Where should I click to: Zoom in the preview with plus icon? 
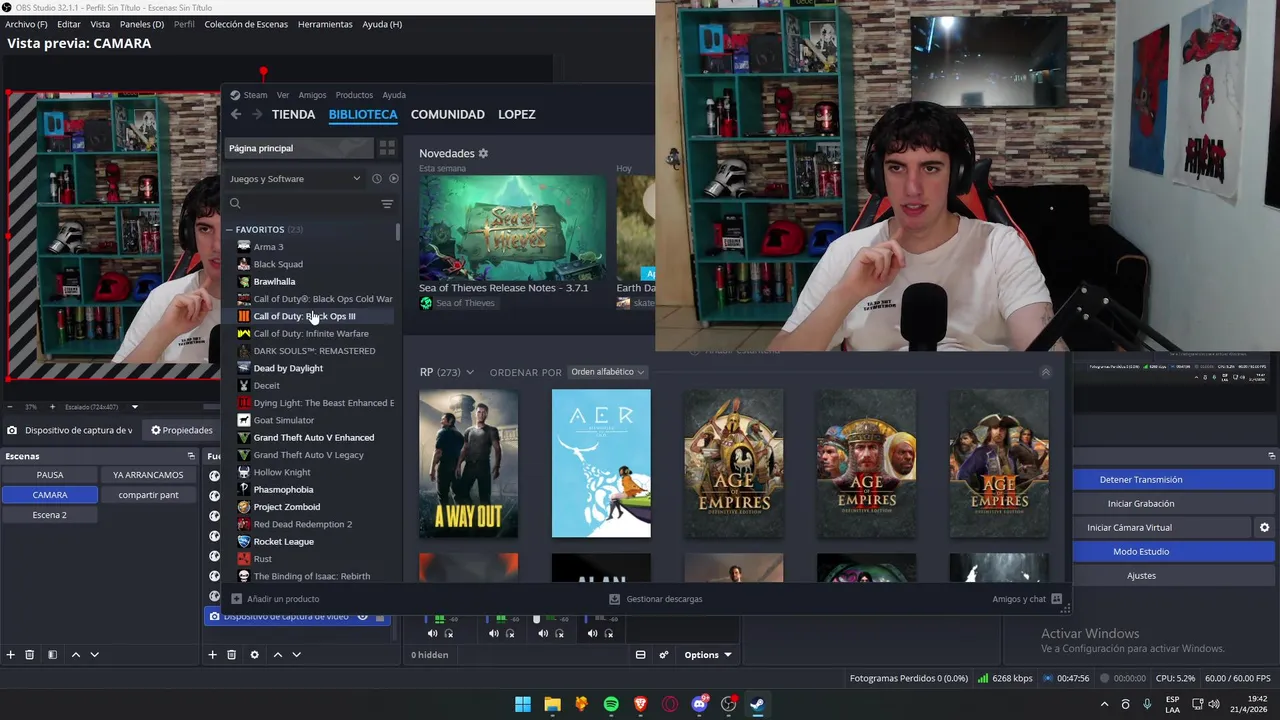(x=51, y=407)
